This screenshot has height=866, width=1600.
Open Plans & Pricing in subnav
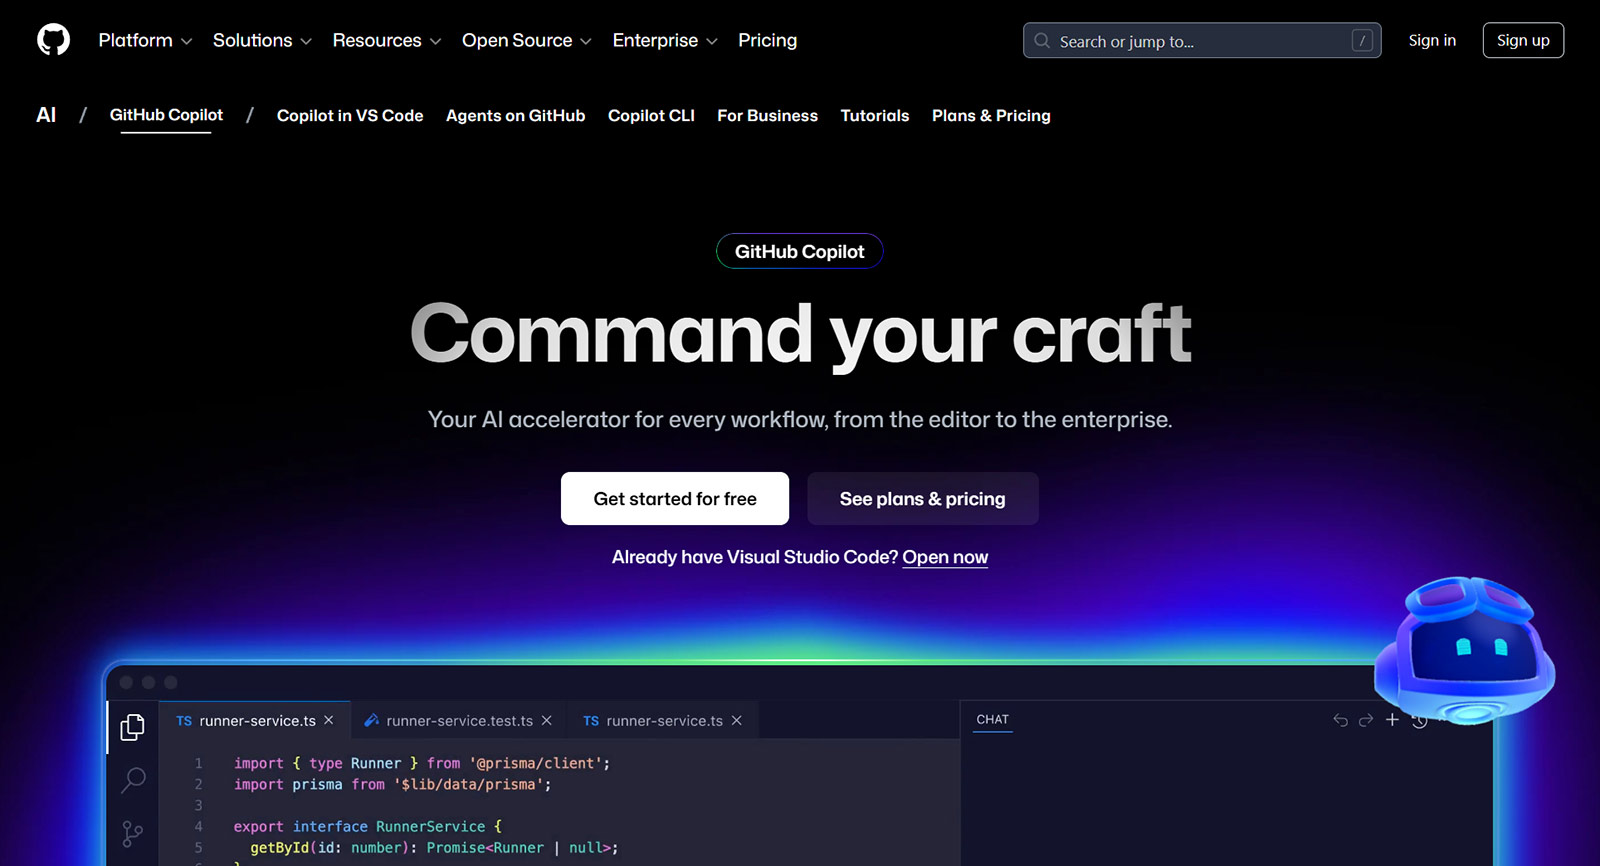click(991, 116)
